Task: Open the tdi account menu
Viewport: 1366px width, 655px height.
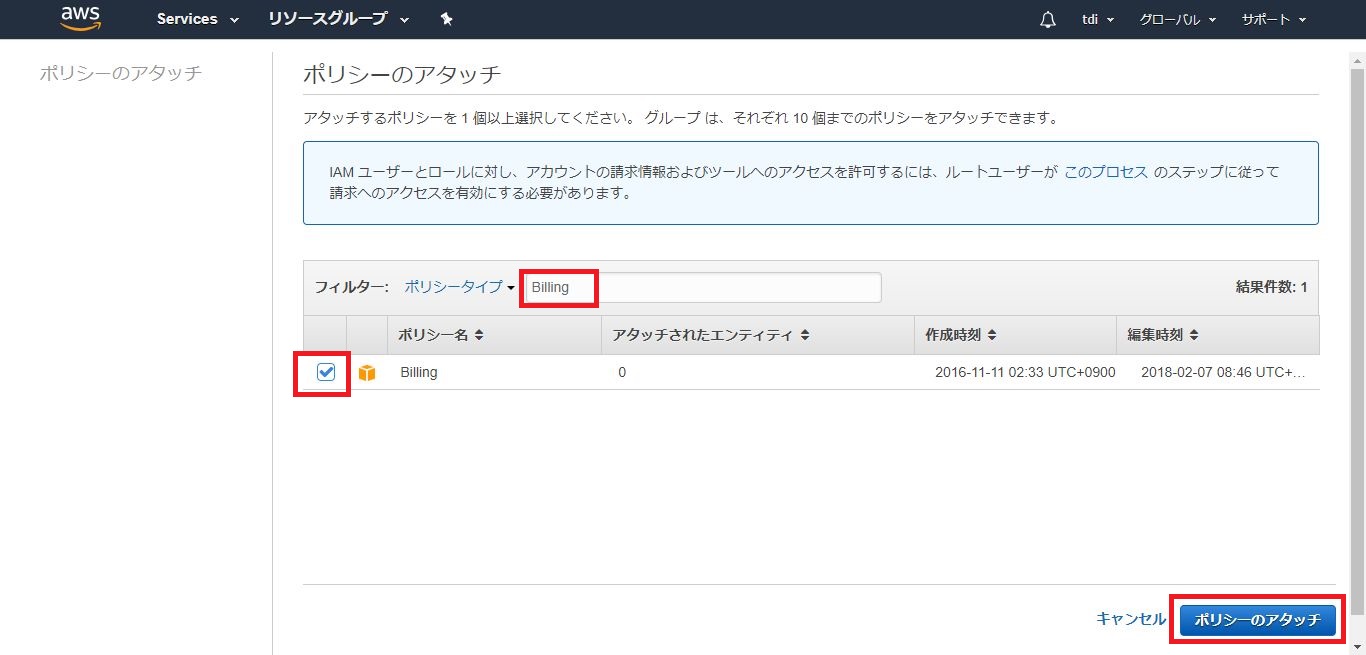Action: (1098, 19)
